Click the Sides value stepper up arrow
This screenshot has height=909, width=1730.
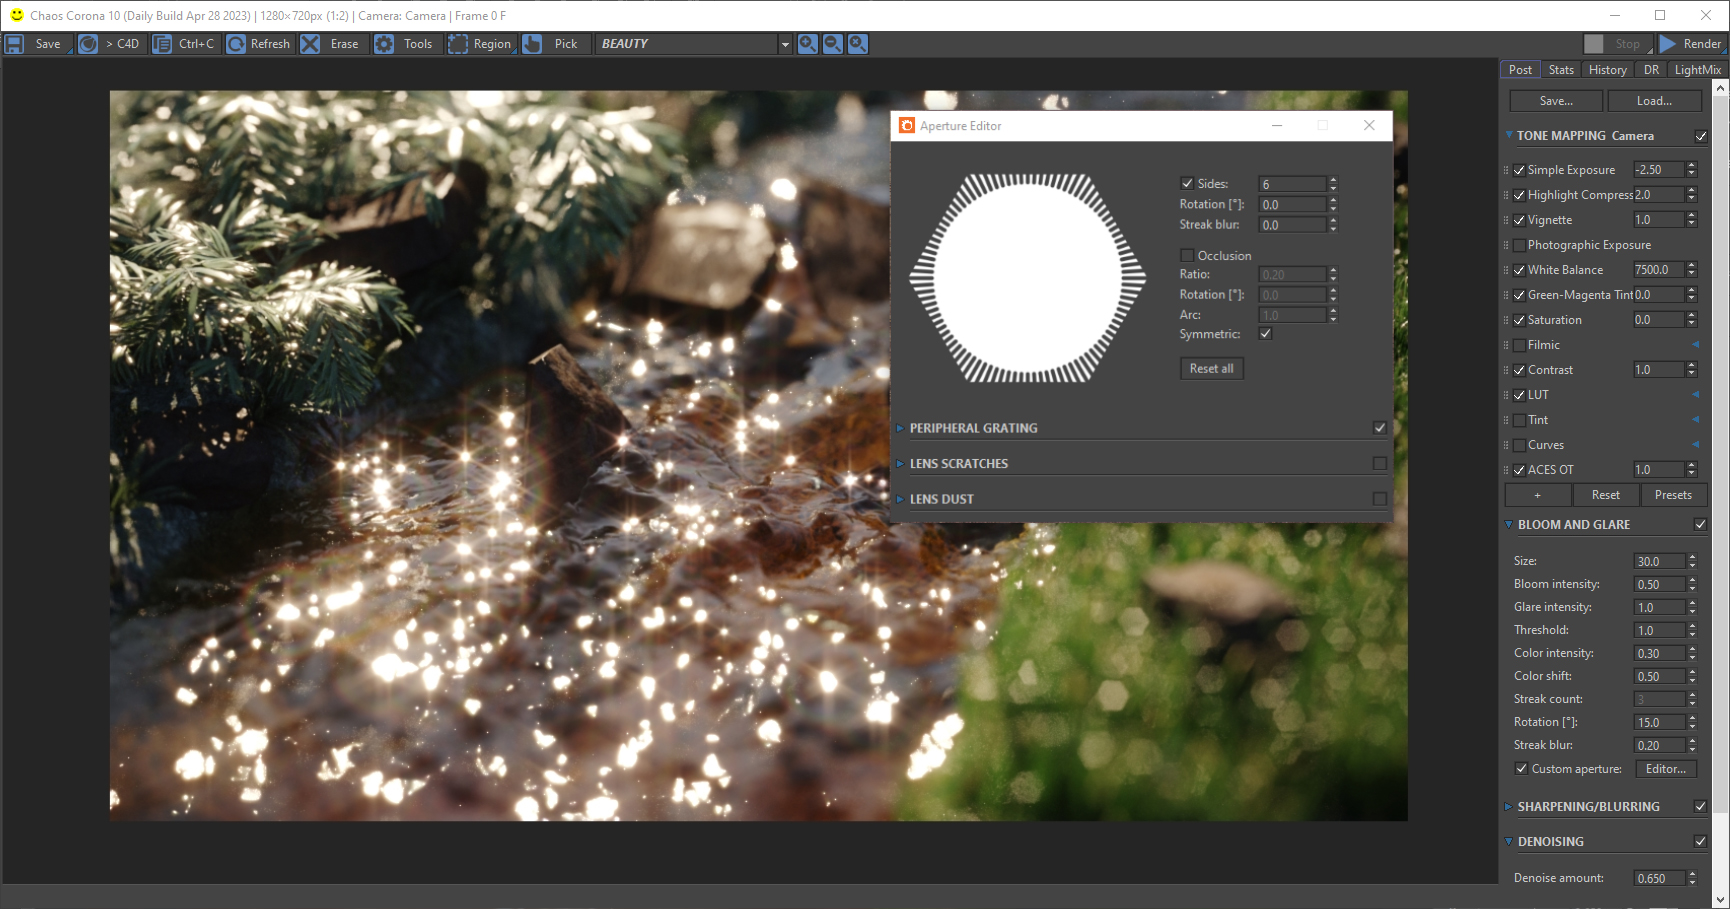click(1333, 180)
